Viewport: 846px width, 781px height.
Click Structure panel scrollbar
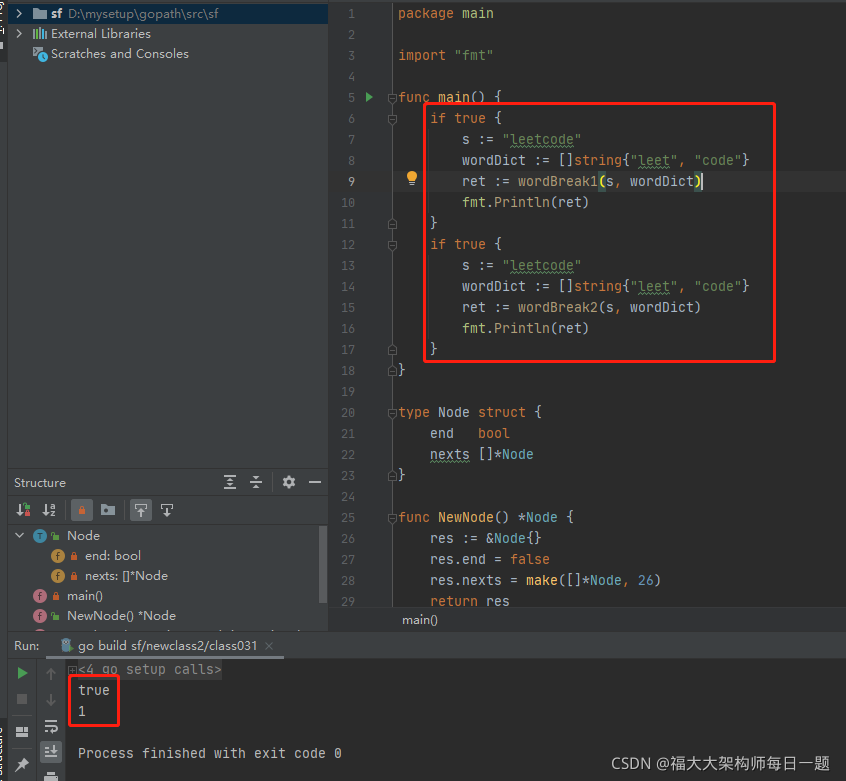[x=323, y=564]
